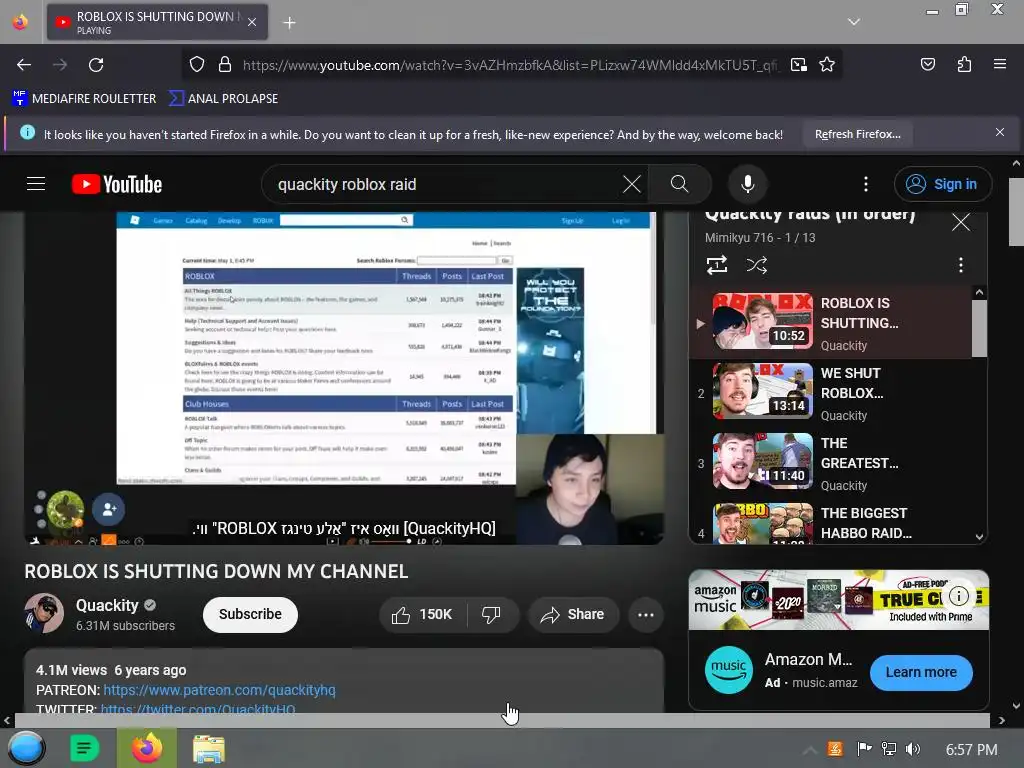Dislike the video
1024x768 pixels.
[x=491, y=615]
